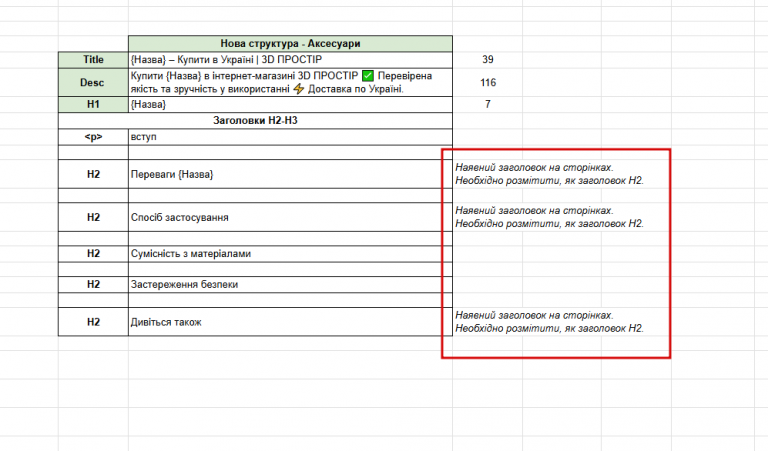Click the 'Наявний заголовок' note next to 'Дивіться також'
768x451 pixels.
click(x=549, y=322)
